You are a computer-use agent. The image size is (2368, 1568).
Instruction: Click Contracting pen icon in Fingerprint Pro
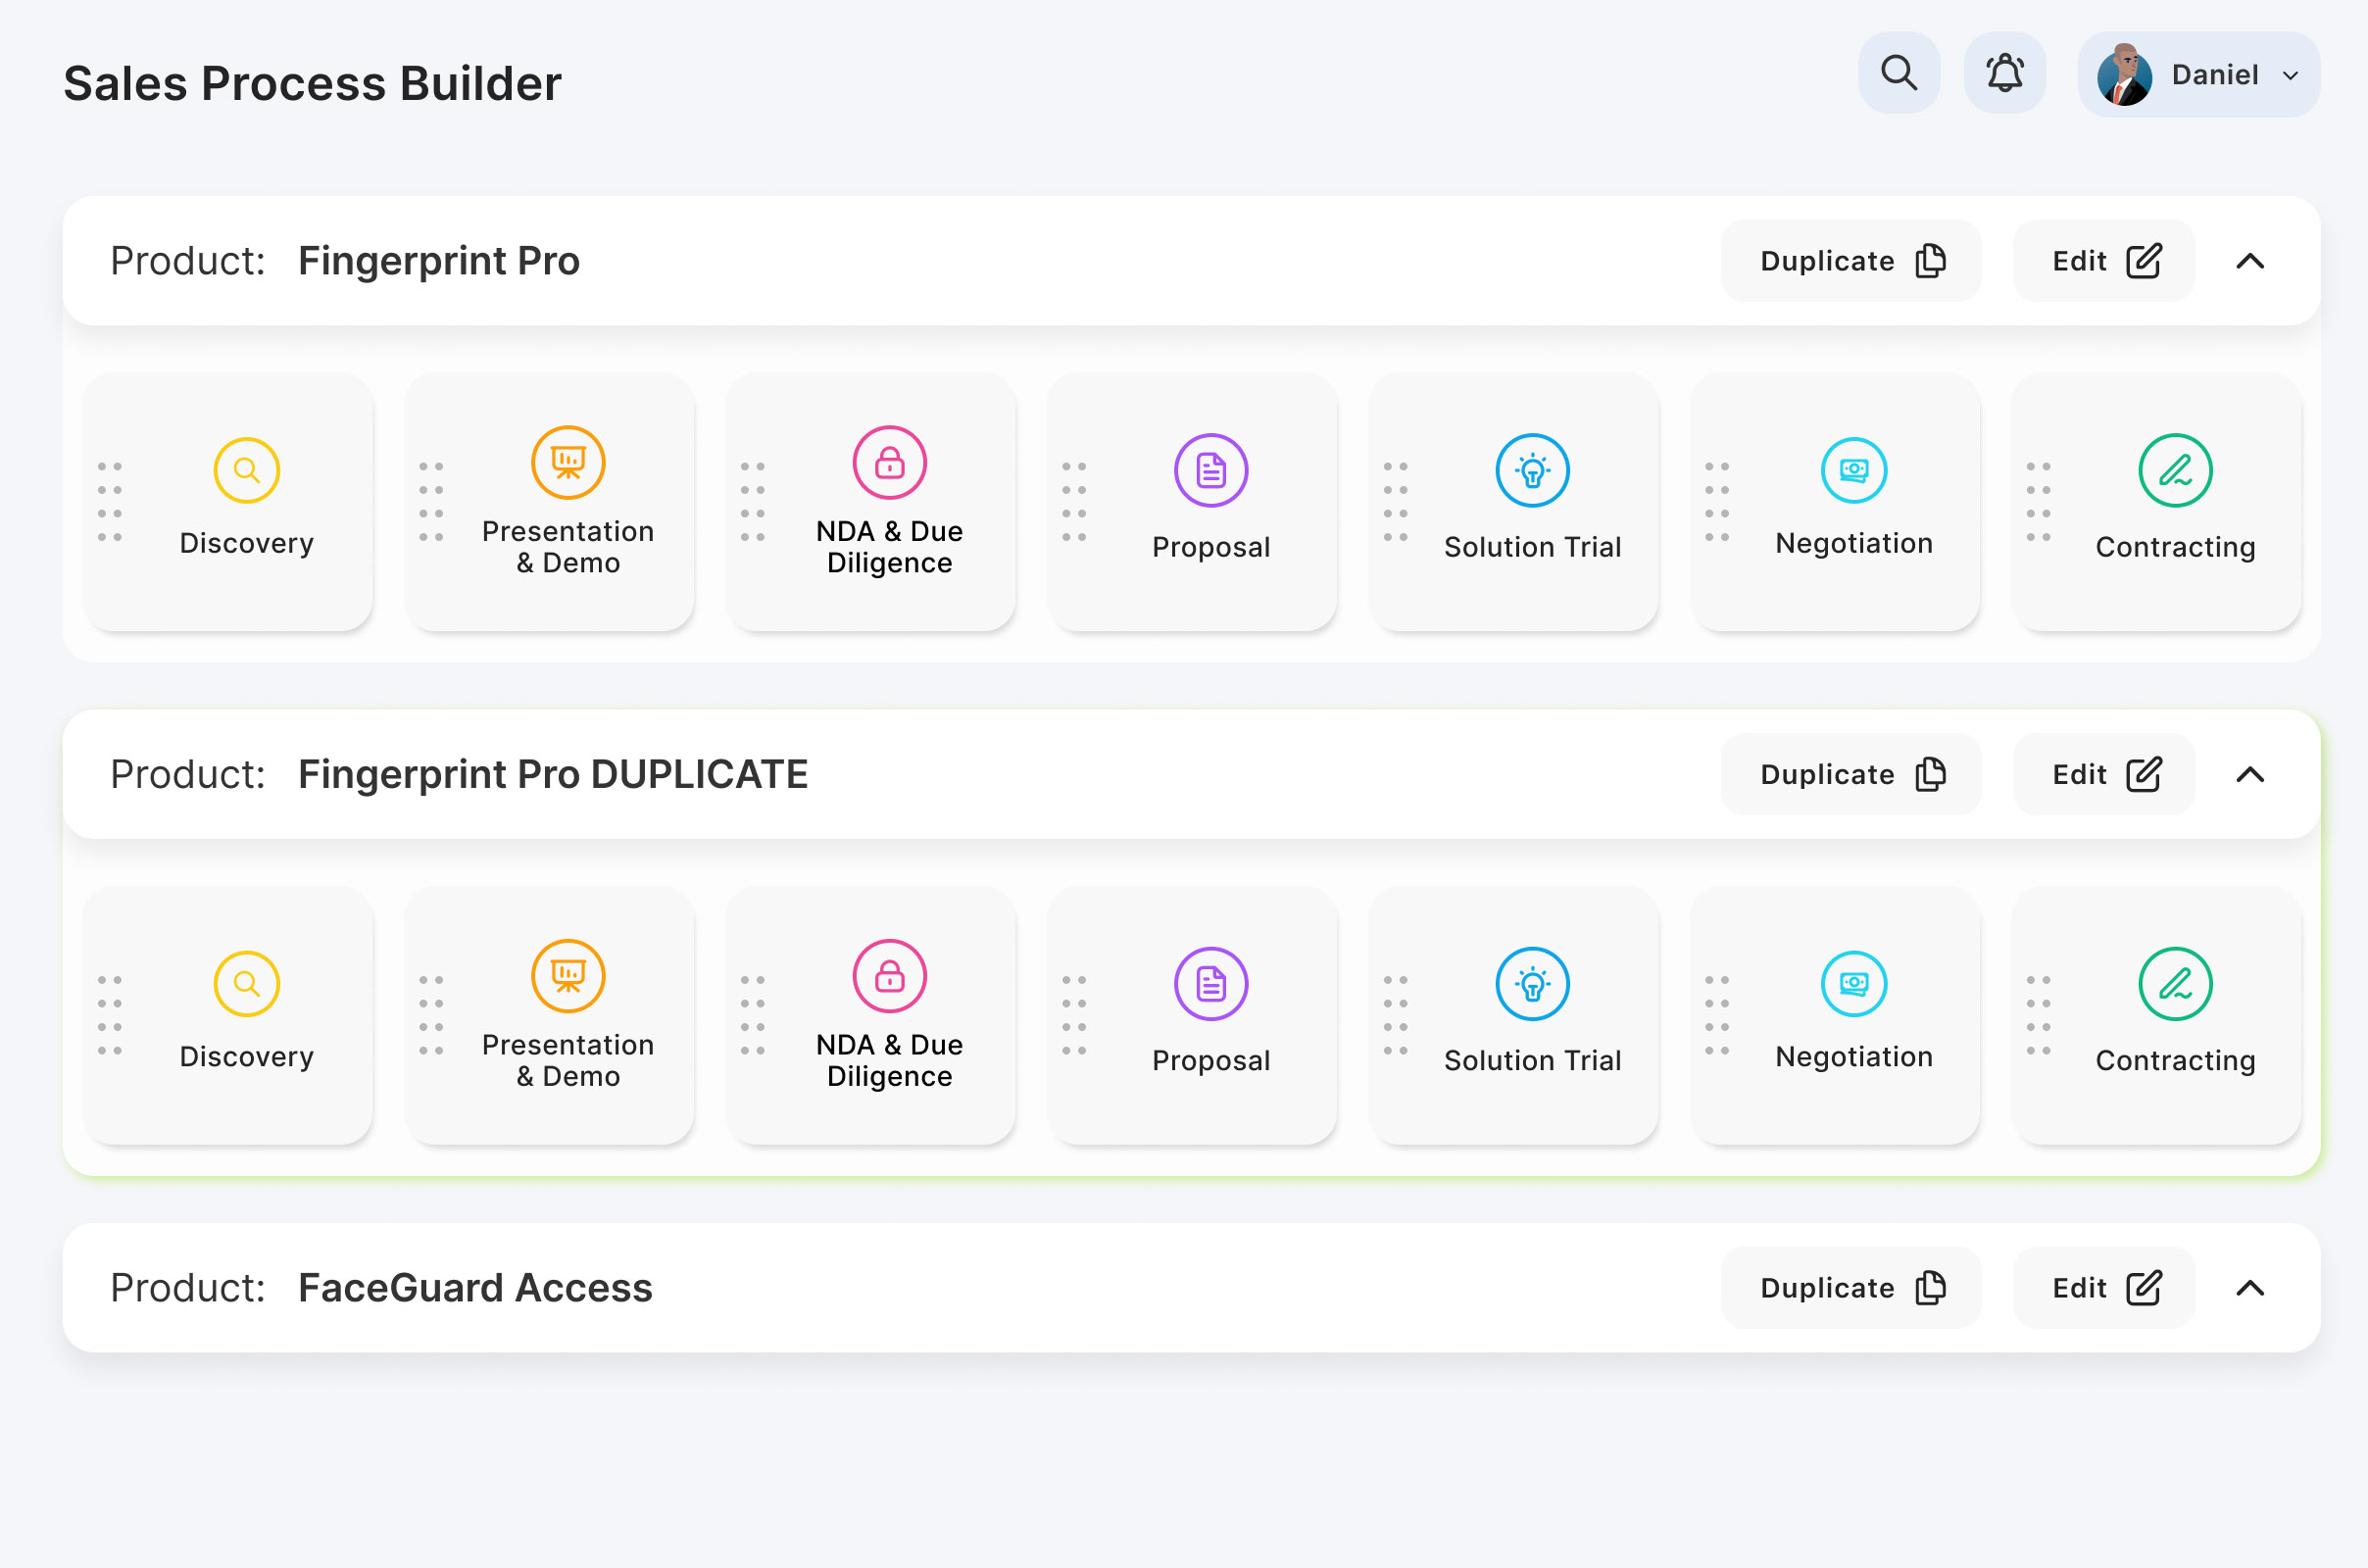click(x=2175, y=470)
